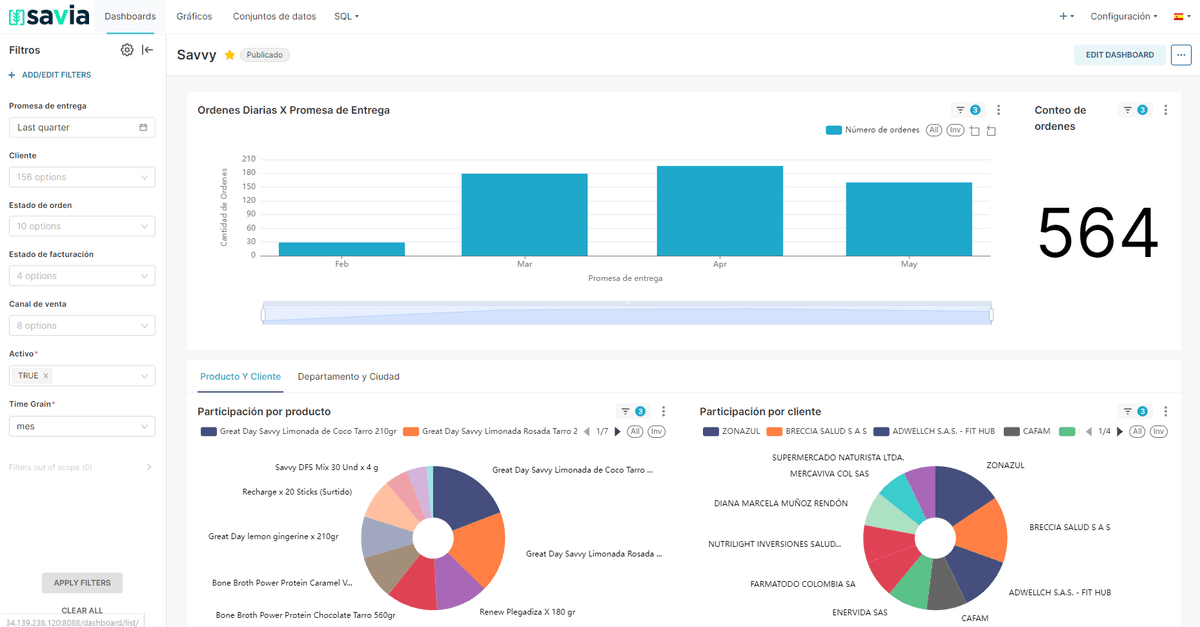Go to next legend page in Participación por producto

617,432
